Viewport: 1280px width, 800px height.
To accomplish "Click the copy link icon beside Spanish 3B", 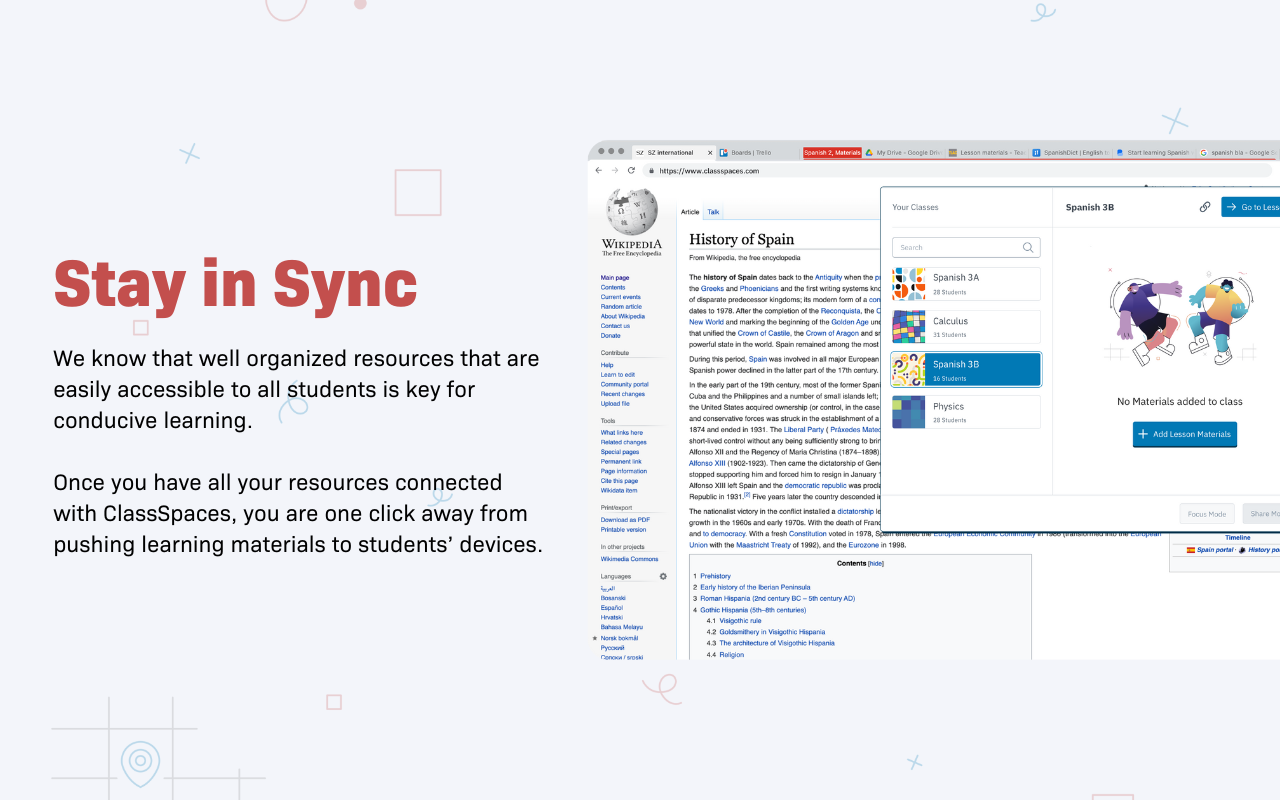I will tap(1204, 207).
